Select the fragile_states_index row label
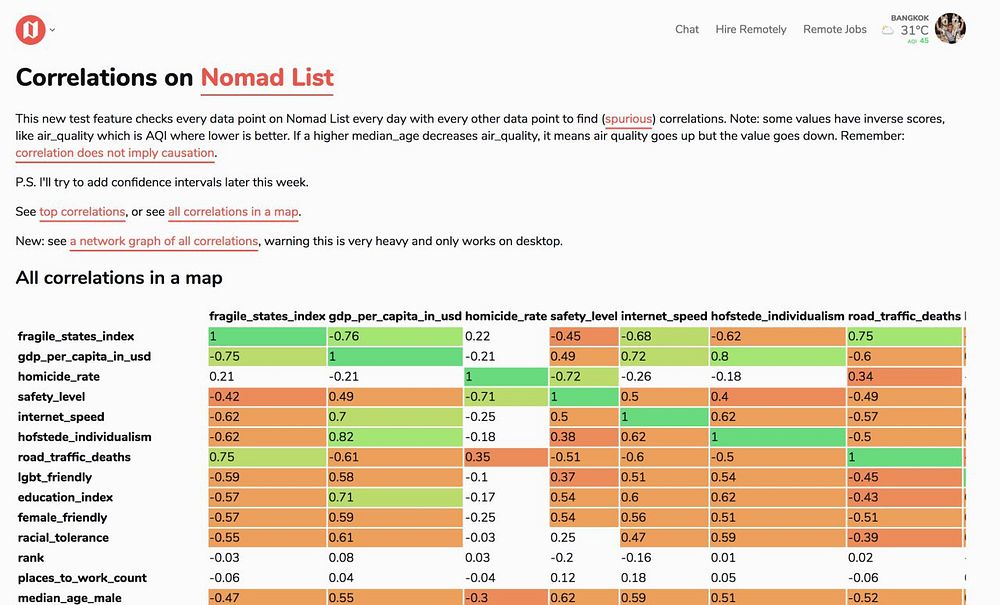 76,337
